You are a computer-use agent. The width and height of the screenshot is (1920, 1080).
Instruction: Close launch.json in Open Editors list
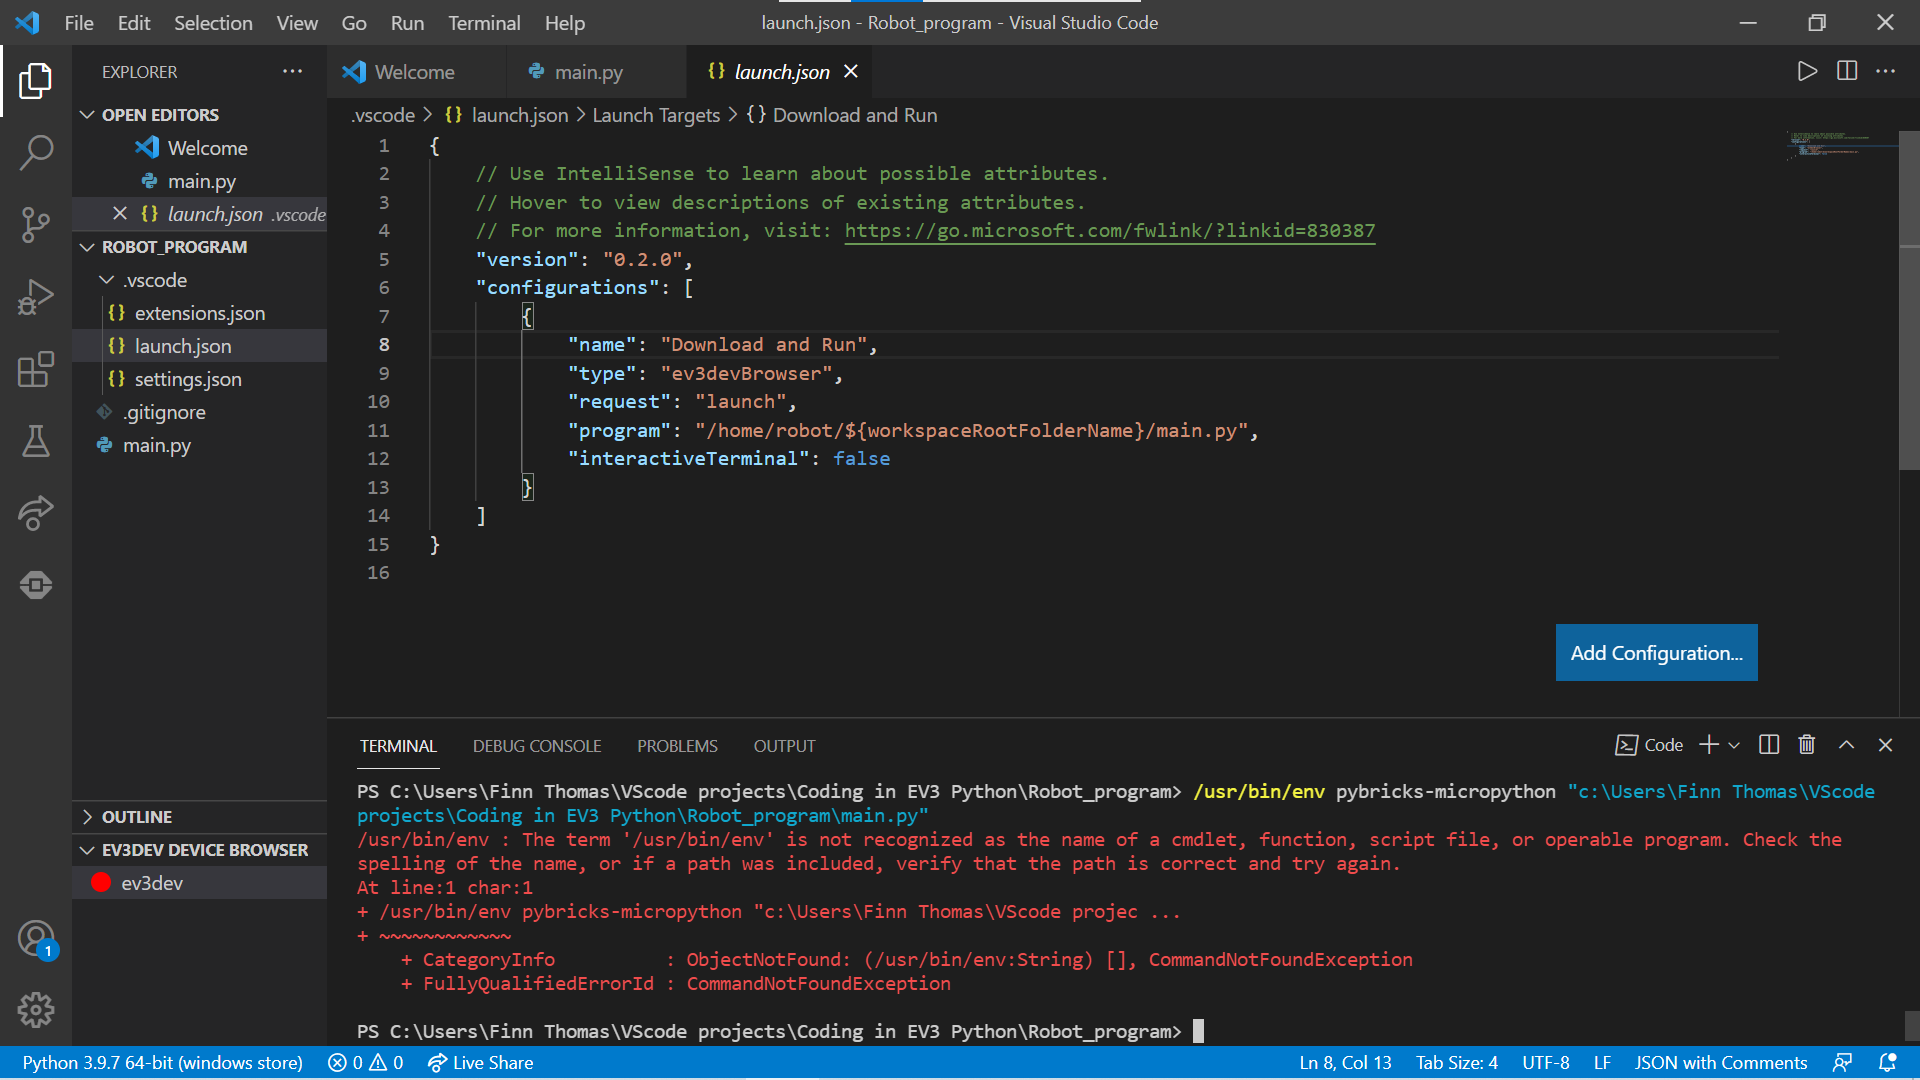pos(120,213)
